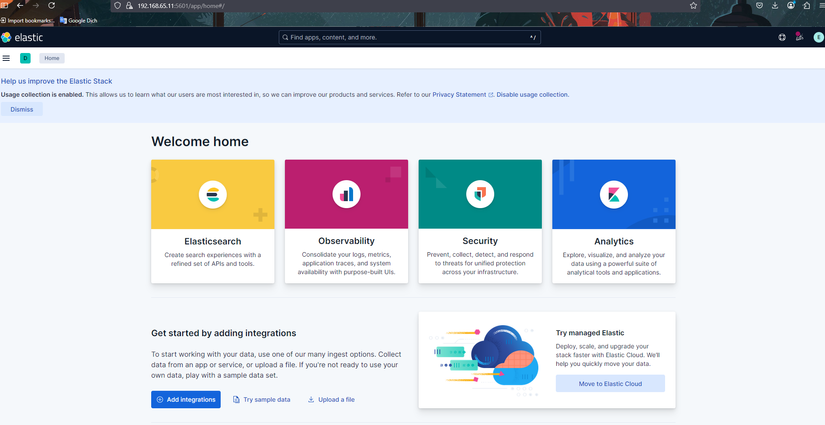Screen dimensions: 825x425
Task: Focus the Find apps search field
Action: click(409, 37)
